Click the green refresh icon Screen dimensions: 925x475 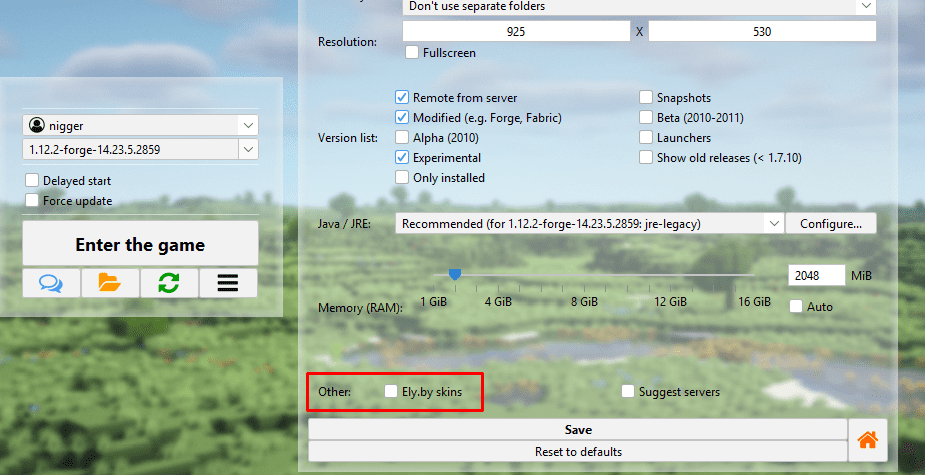tap(169, 283)
